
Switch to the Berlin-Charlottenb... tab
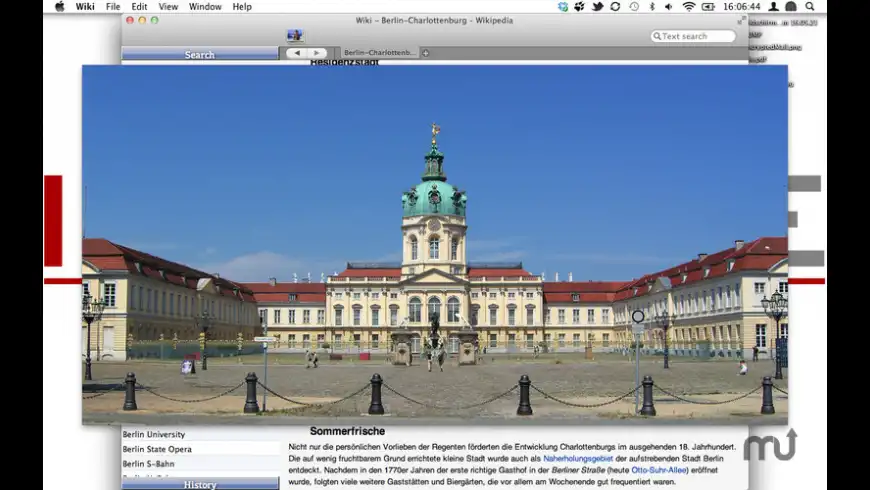(x=380, y=53)
